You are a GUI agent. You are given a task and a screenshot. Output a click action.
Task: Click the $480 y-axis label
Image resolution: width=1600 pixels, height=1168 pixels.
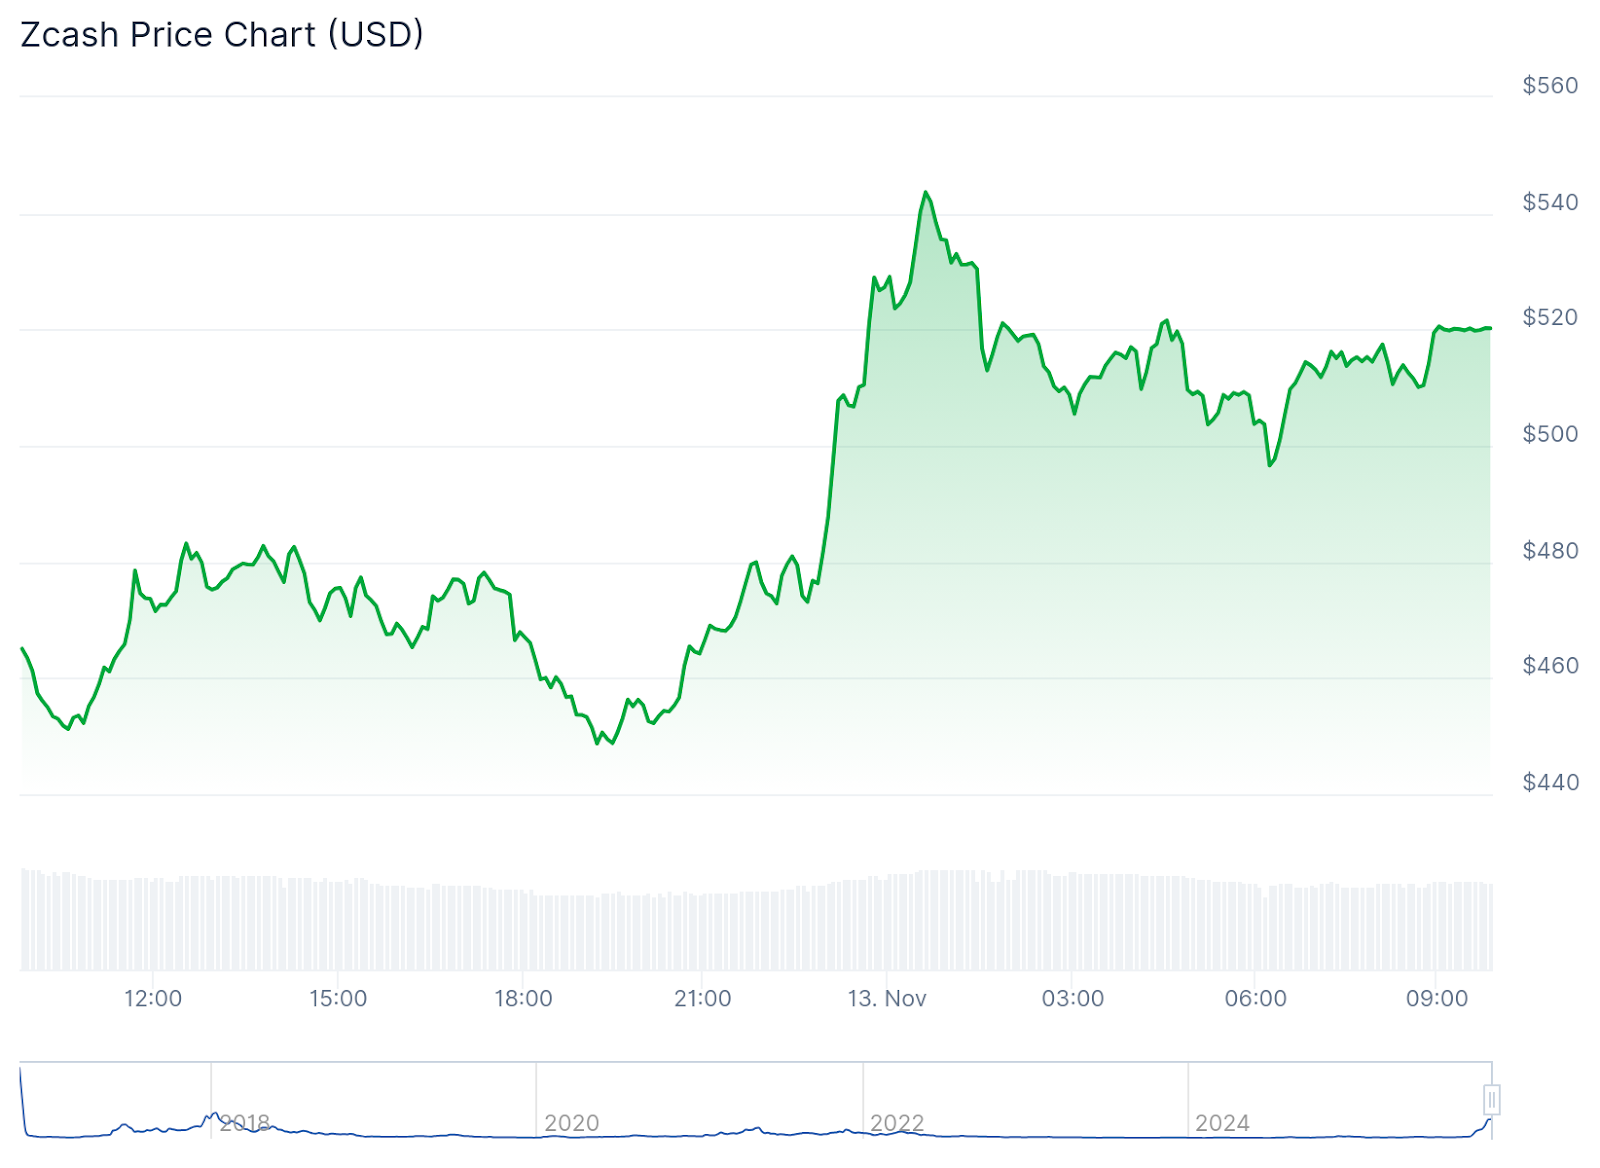tap(1550, 551)
